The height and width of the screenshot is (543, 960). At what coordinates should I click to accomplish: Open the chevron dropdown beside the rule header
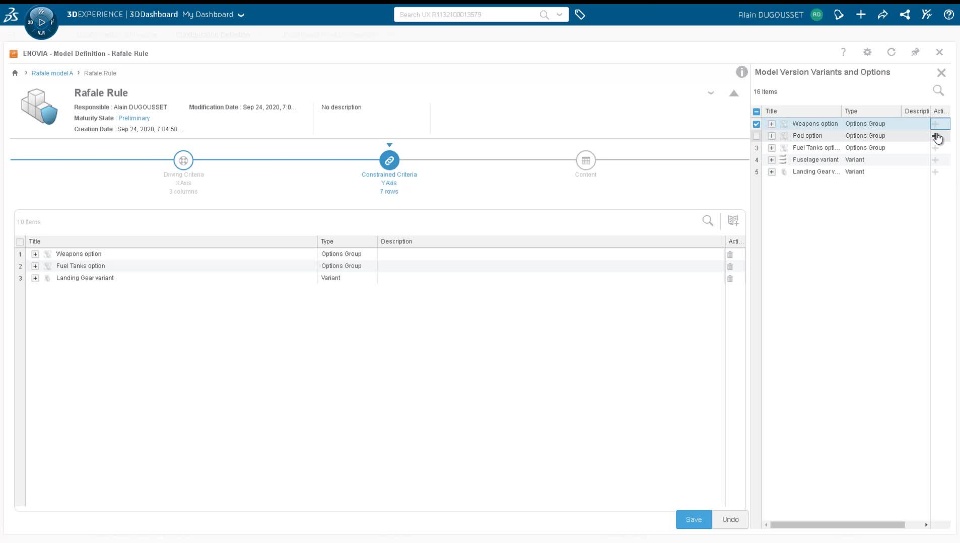tap(711, 93)
